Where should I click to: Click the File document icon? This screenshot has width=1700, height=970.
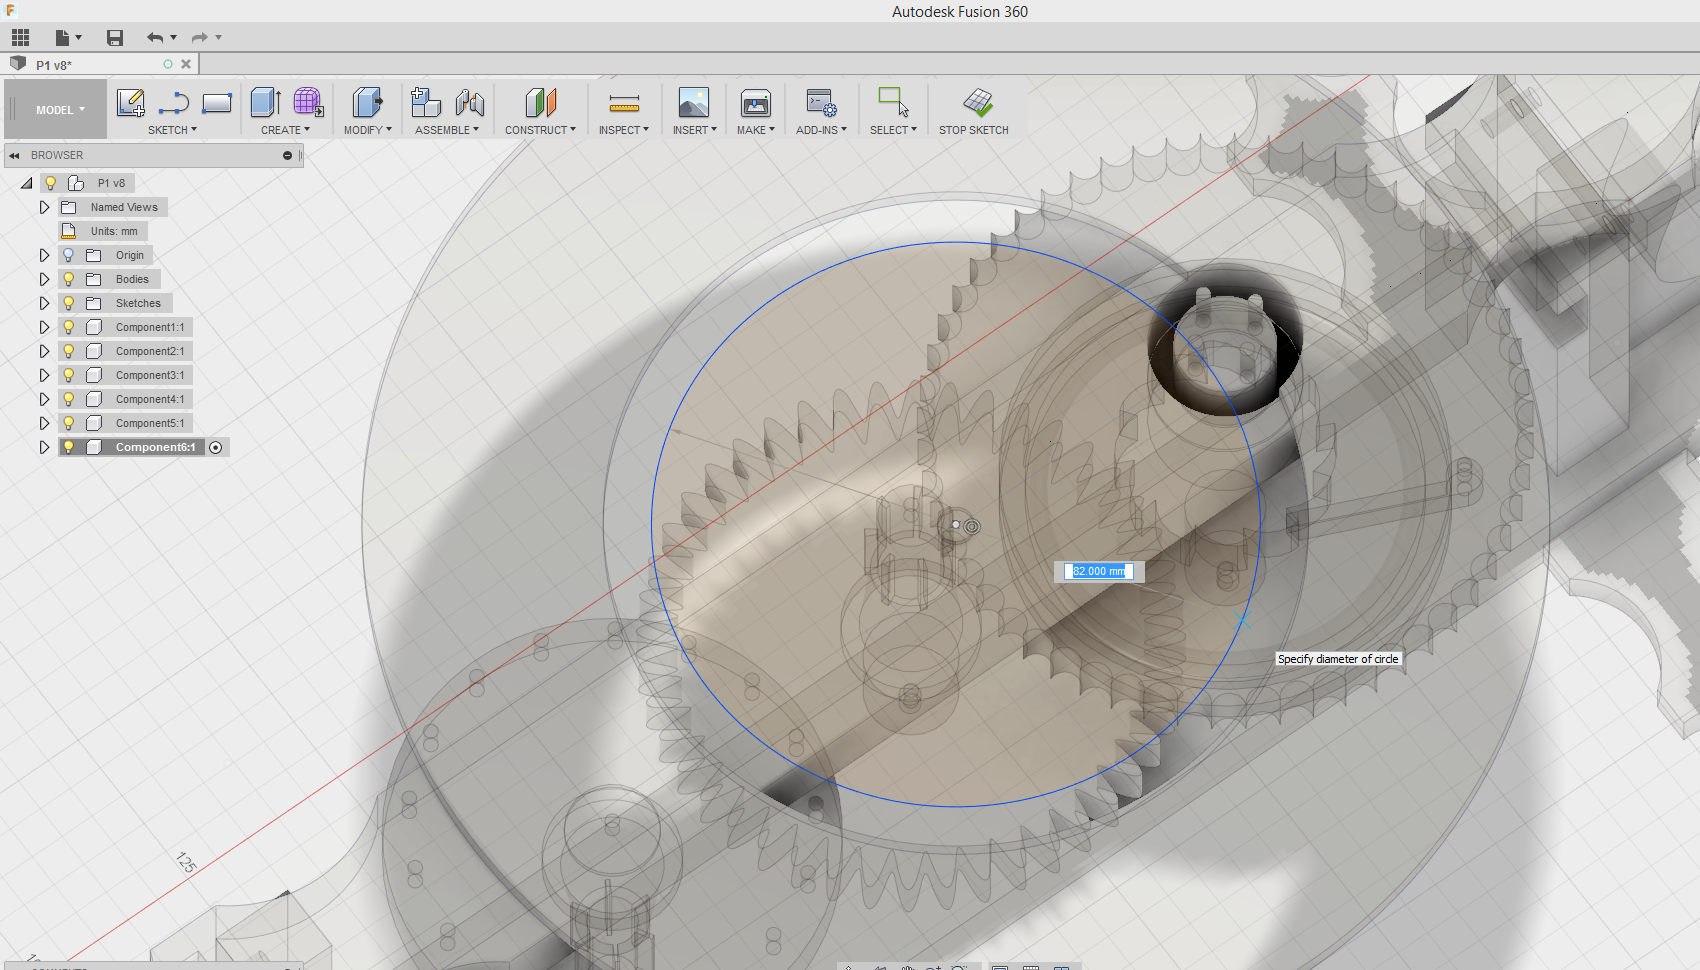(x=63, y=38)
